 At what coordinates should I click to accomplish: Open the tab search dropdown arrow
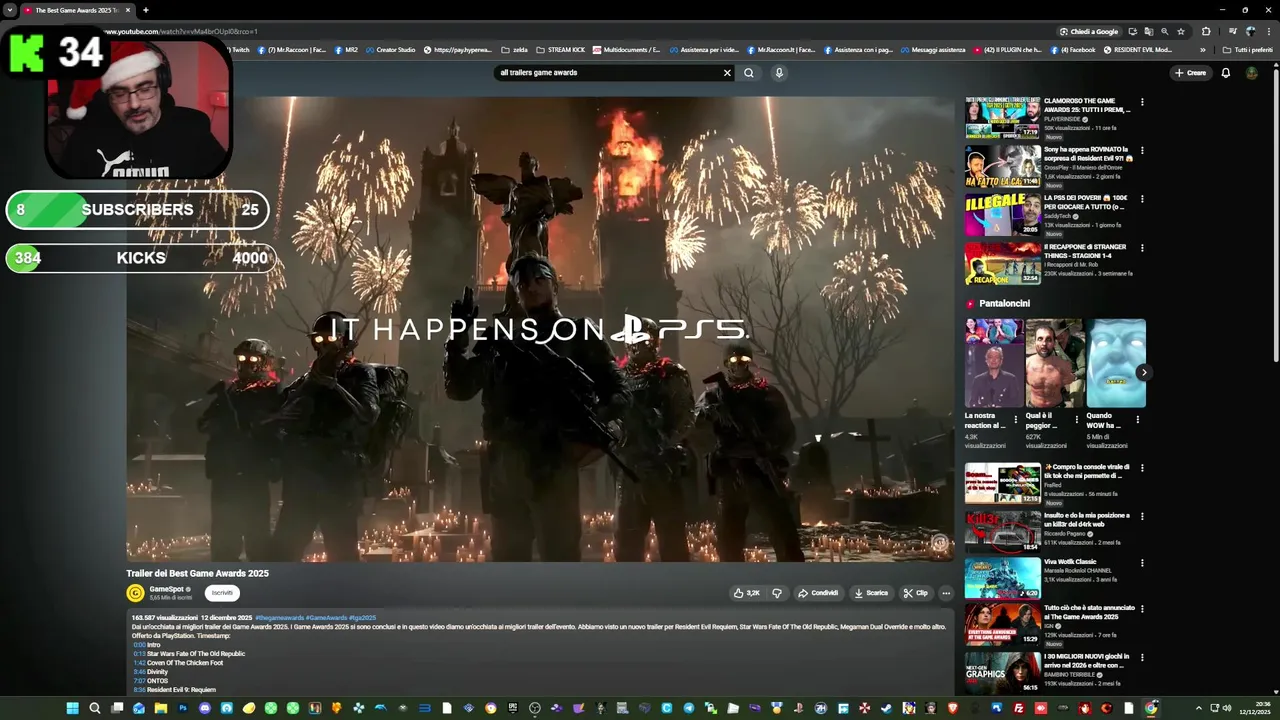point(9,10)
